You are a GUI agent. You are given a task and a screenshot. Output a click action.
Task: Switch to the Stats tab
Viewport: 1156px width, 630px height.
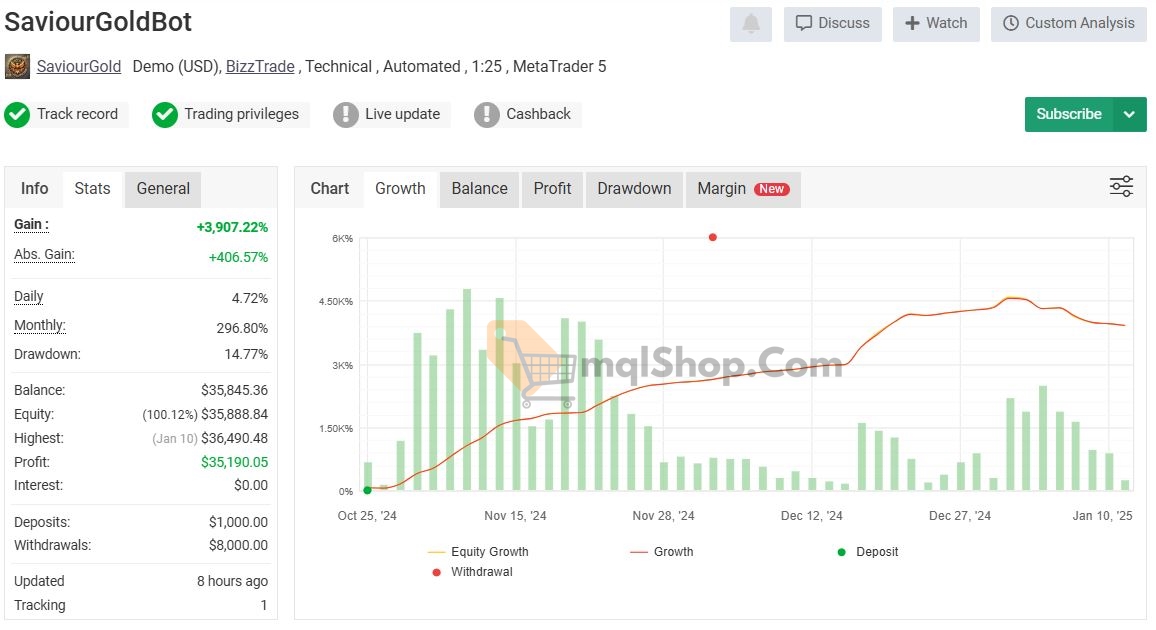click(92, 188)
